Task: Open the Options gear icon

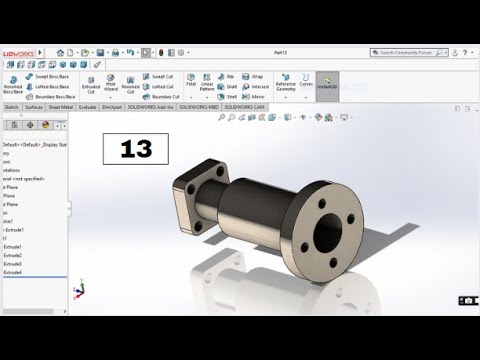Action: coord(181,53)
